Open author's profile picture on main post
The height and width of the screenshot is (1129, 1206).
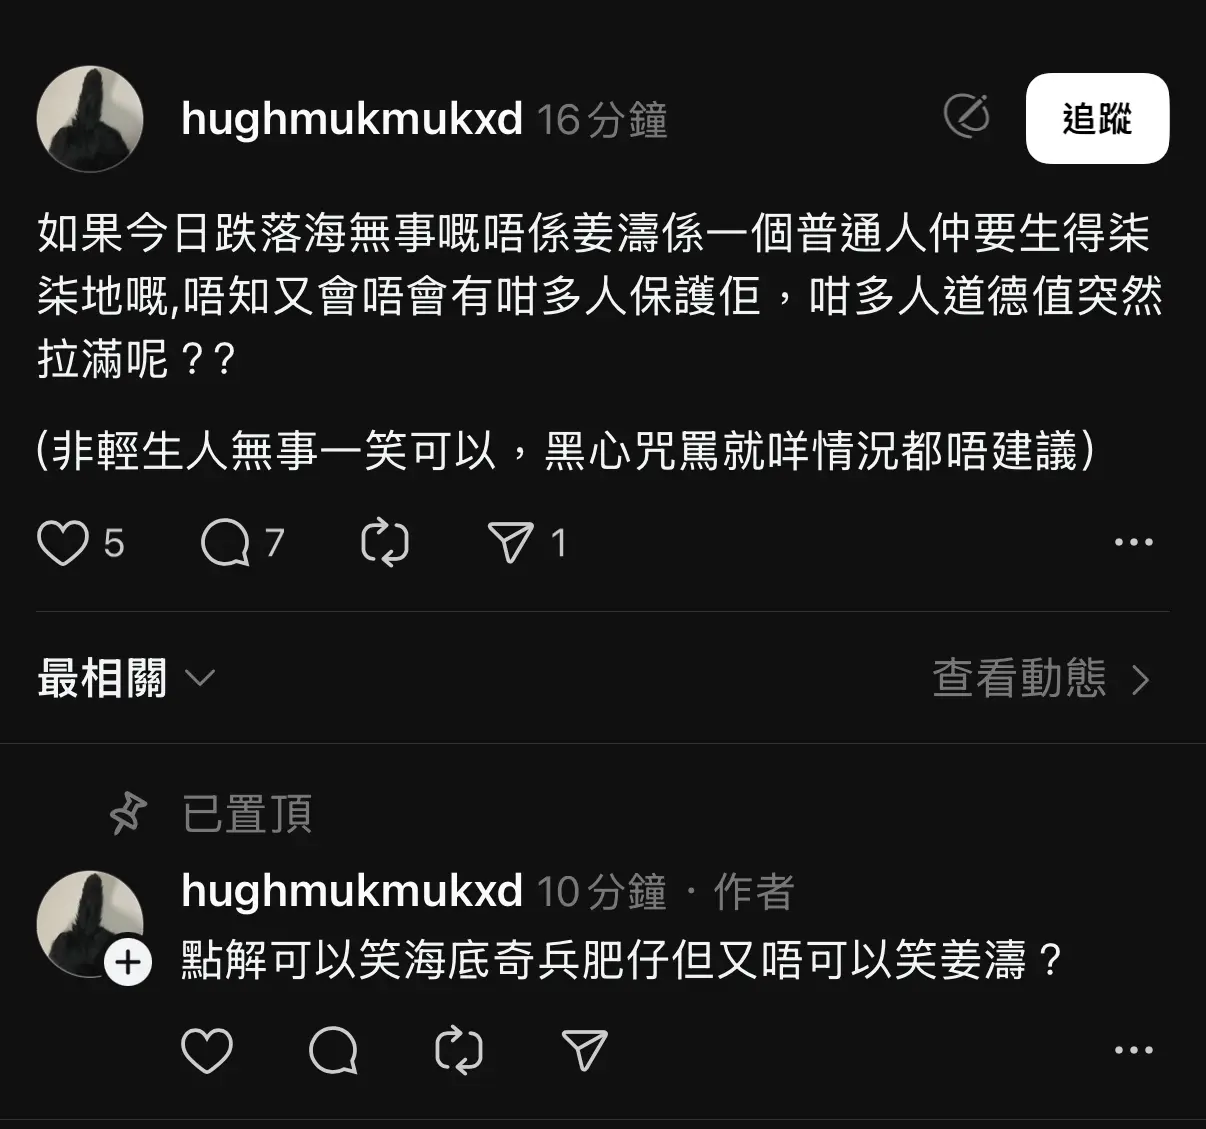click(x=90, y=119)
